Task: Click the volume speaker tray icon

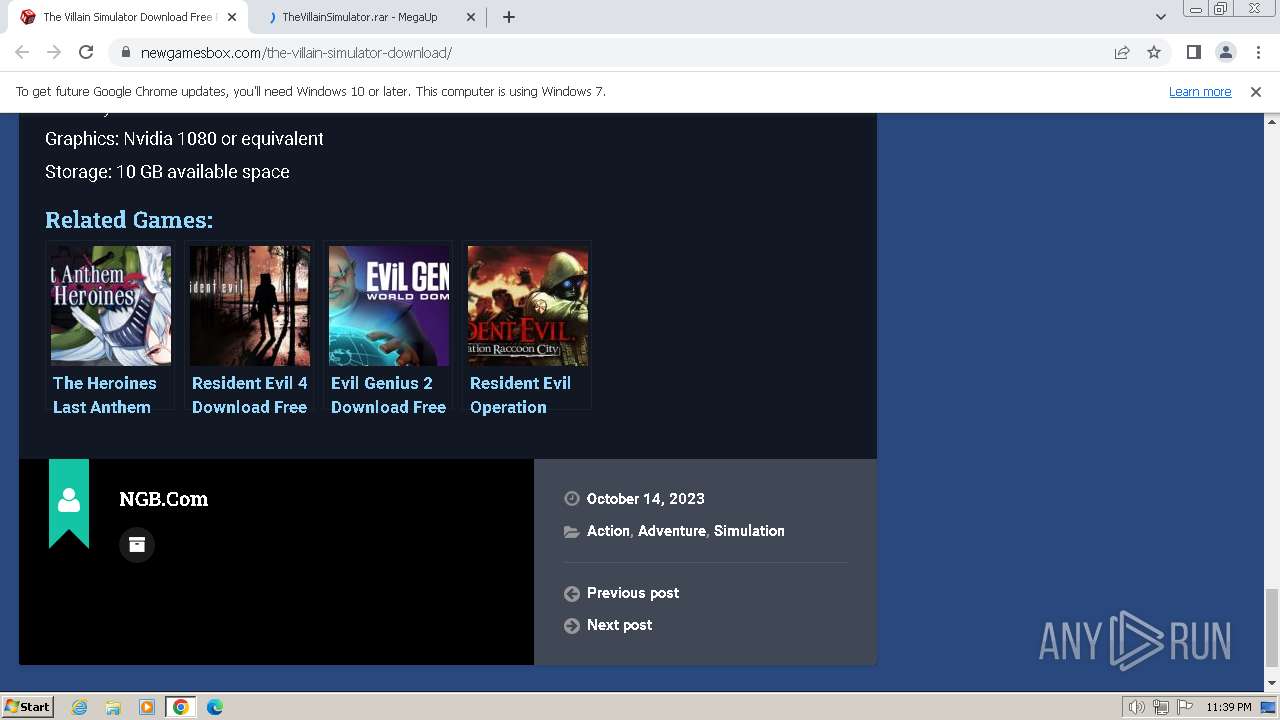Action: pyautogui.click(x=1137, y=707)
